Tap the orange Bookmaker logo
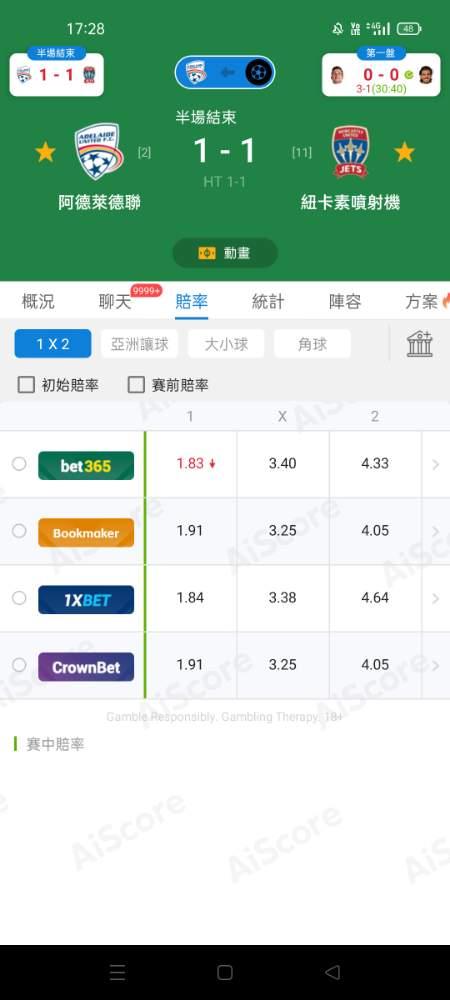450x1000 pixels. [x=86, y=533]
